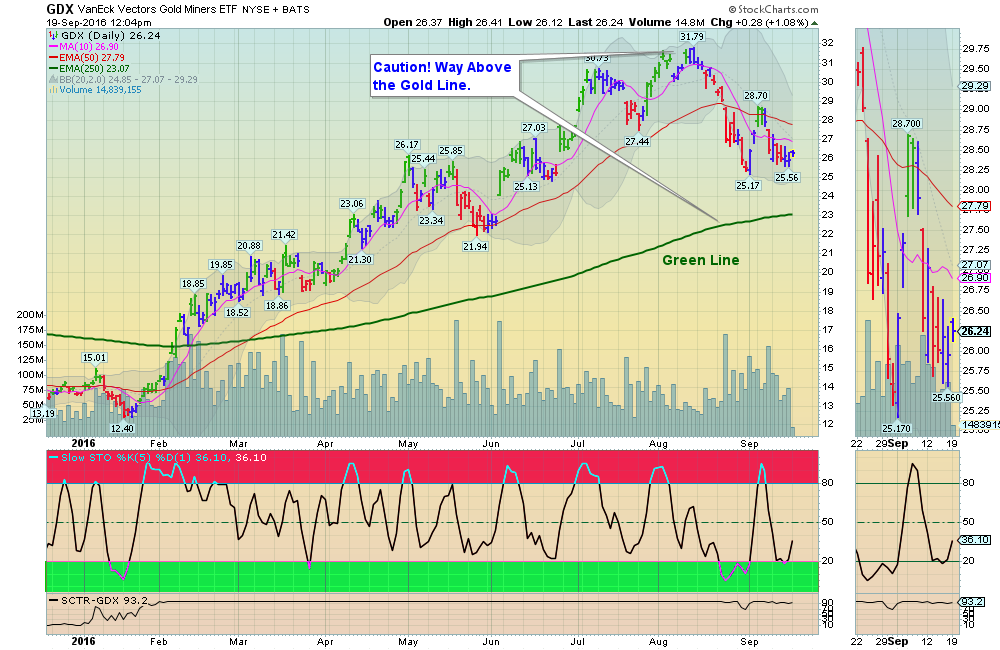Click the Green Line chart label
This screenshot has height=650, width=1000.
pos(700,260)
